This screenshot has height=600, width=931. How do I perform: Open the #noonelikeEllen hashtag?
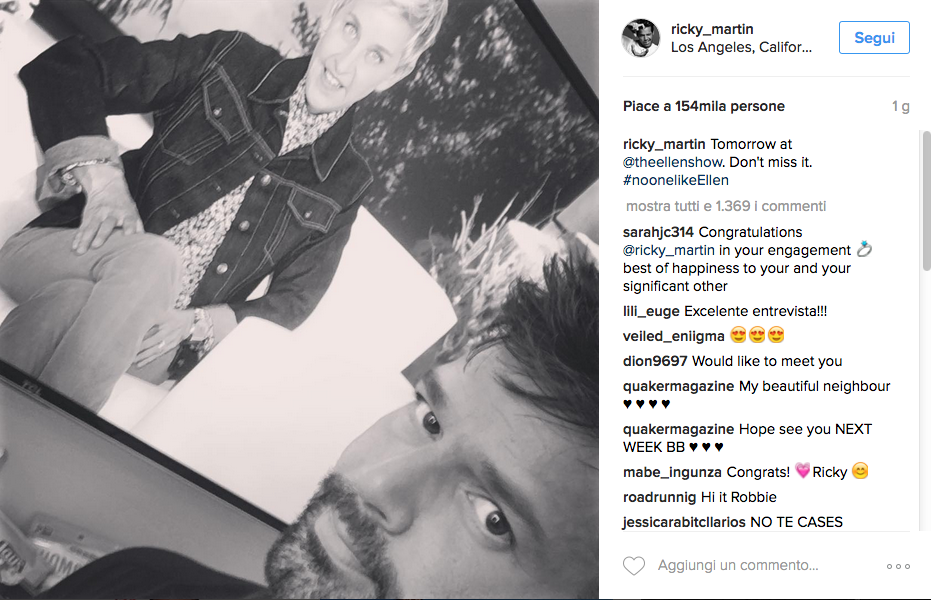[x=676, y=180]
